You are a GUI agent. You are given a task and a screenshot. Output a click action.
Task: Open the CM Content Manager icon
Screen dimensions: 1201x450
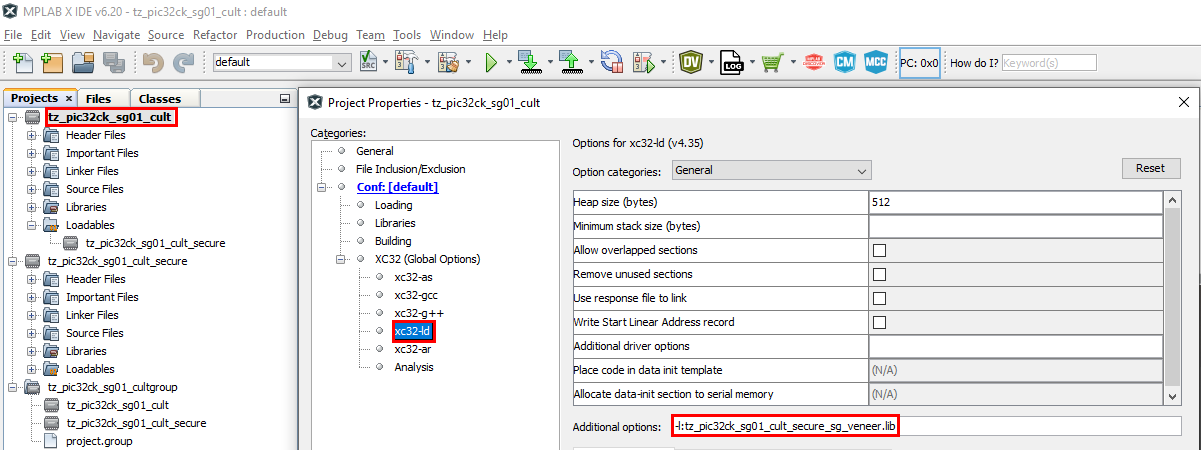tap(844, 62)
